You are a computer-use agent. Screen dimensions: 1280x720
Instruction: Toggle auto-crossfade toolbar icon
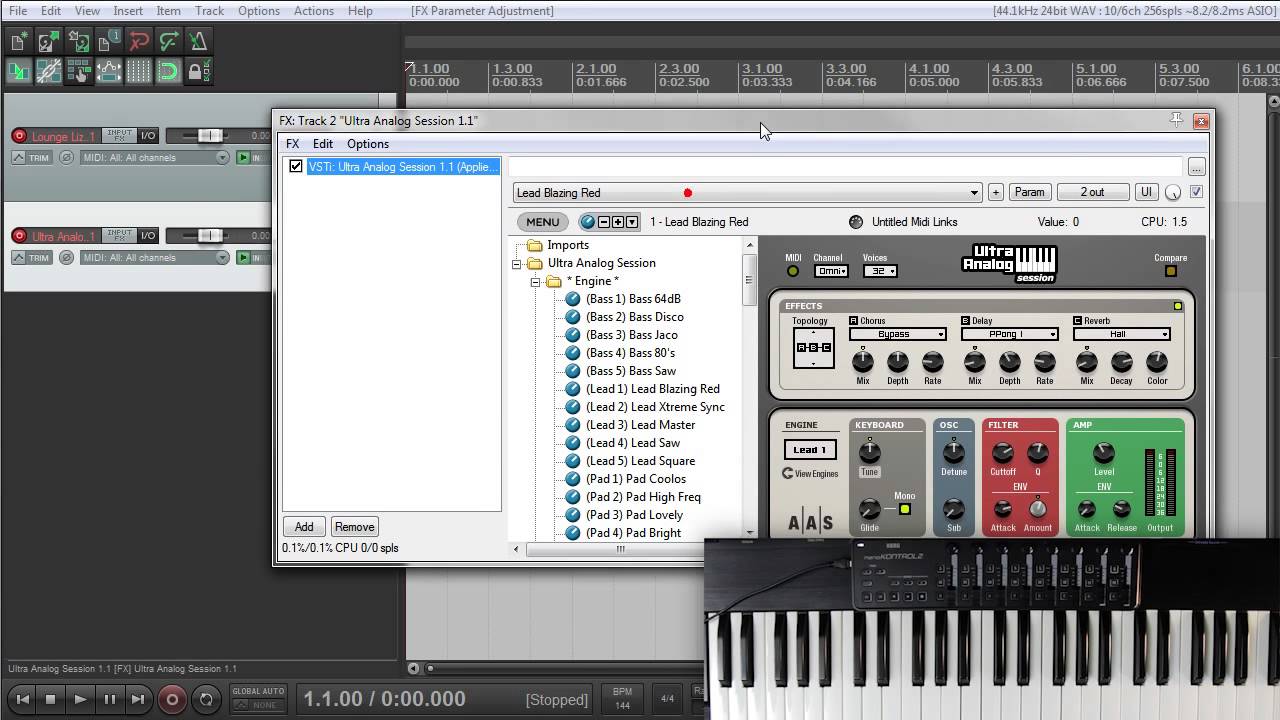click(19, 71)
